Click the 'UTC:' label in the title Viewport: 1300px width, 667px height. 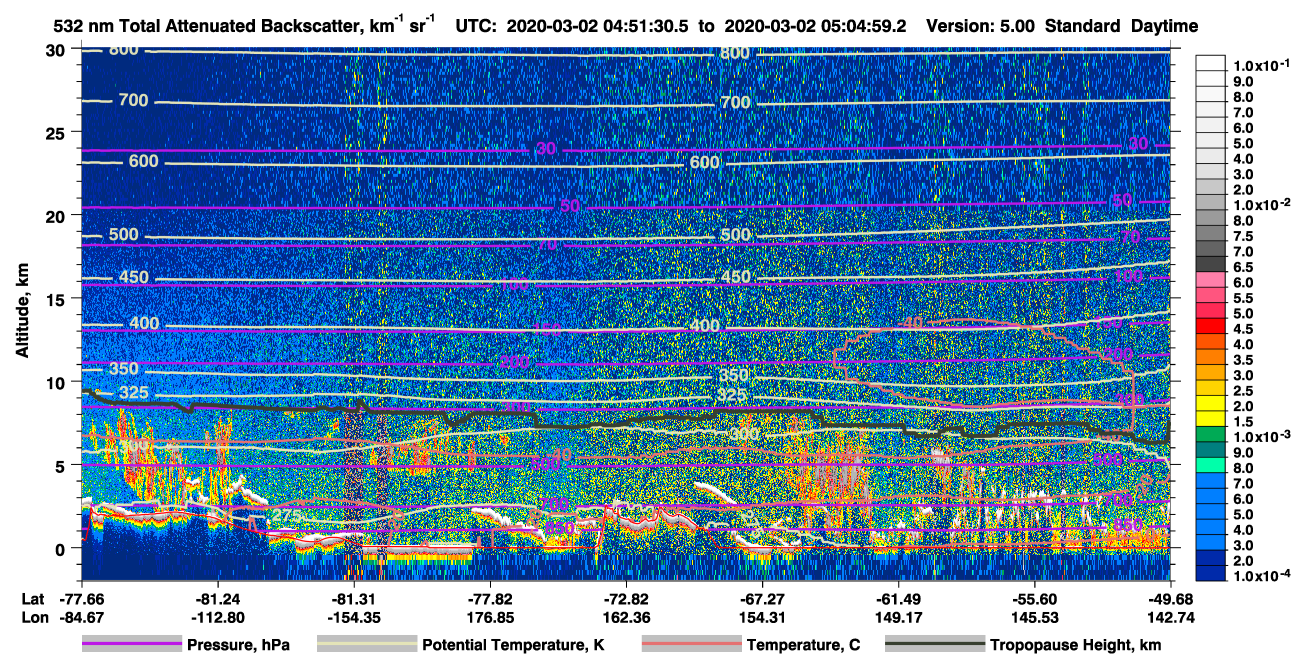coord(475,27)
